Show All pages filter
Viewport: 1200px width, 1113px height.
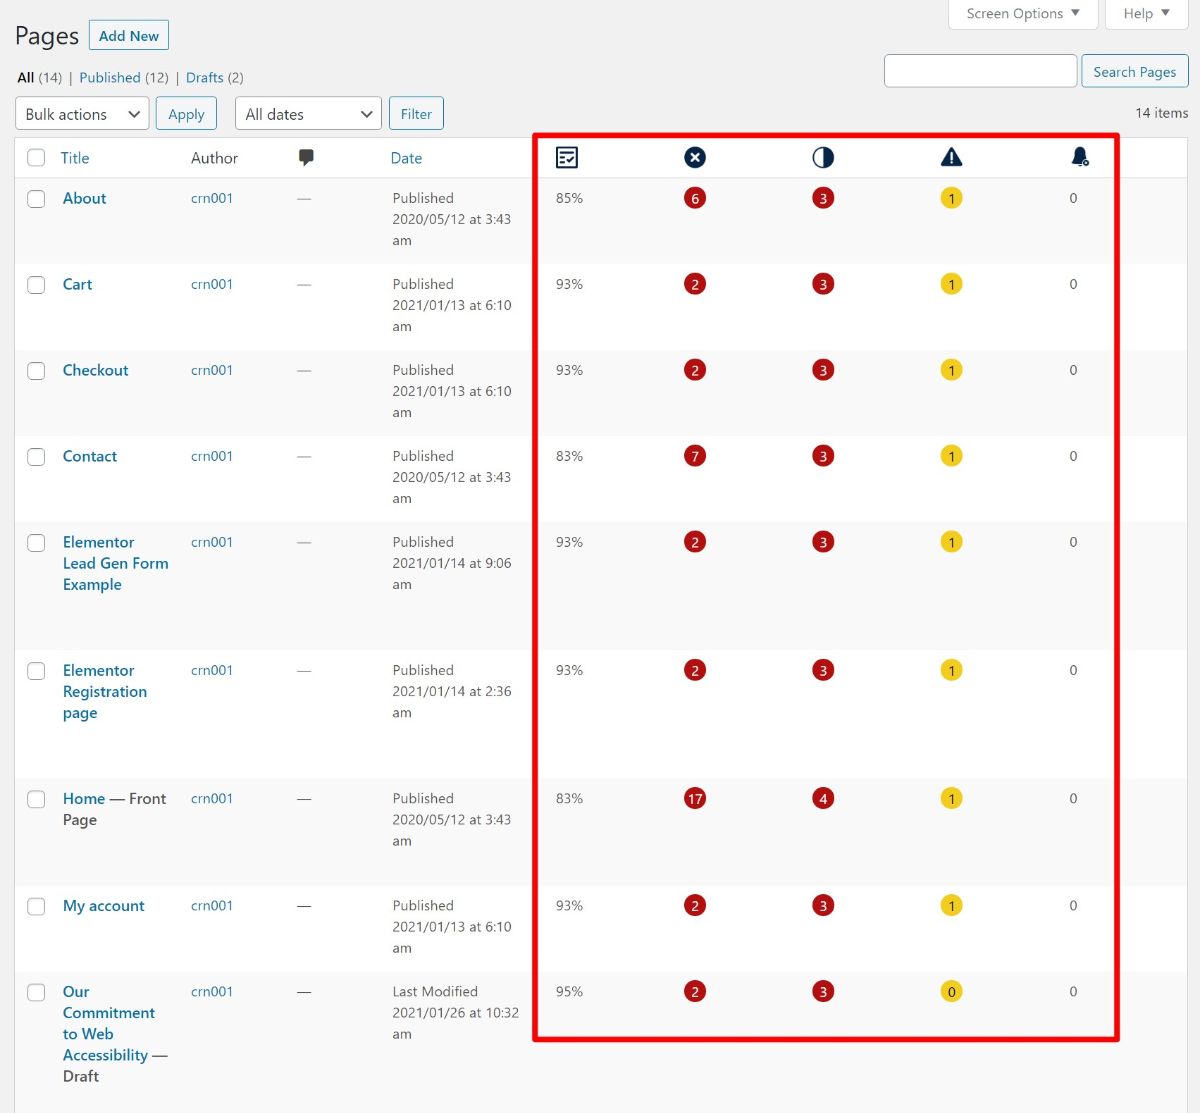coord(26,77)
